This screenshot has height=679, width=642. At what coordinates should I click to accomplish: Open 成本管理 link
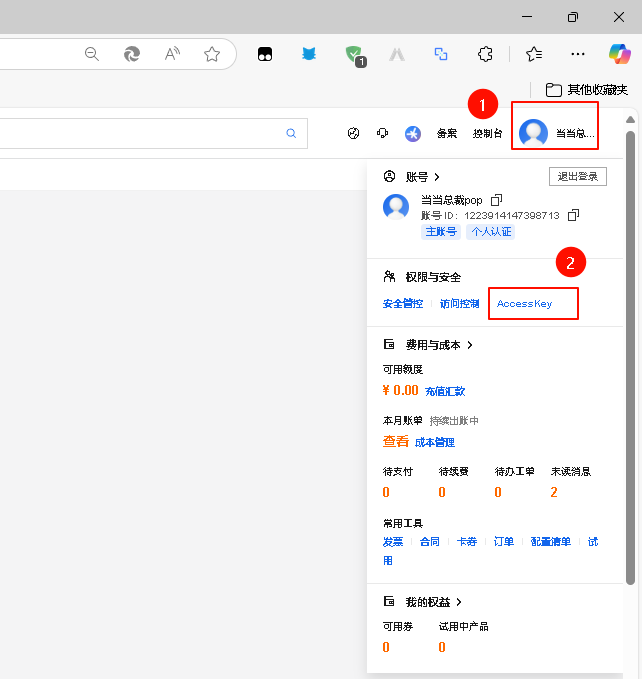tap(435, 443)
